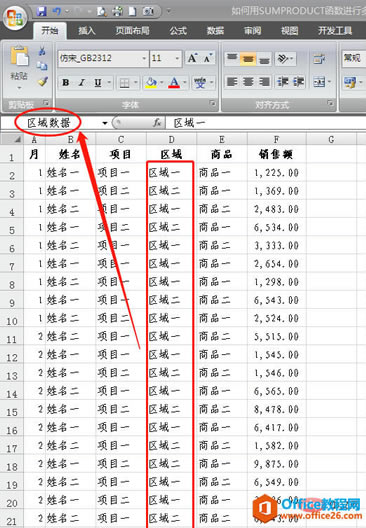Apply the yellow fill color bucket
This screenshot has width=366, height=528.
[x=151, y=82]
